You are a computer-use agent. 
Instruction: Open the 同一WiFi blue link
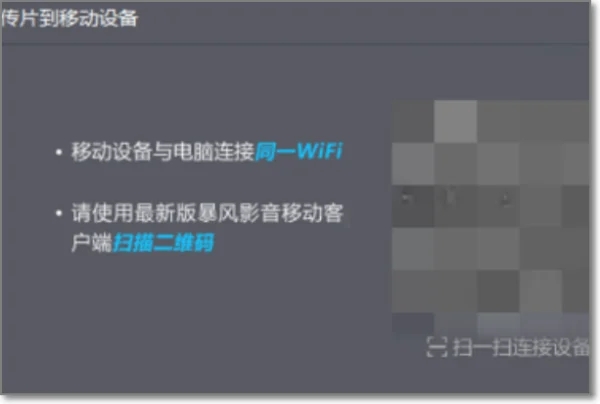point(299,152)
